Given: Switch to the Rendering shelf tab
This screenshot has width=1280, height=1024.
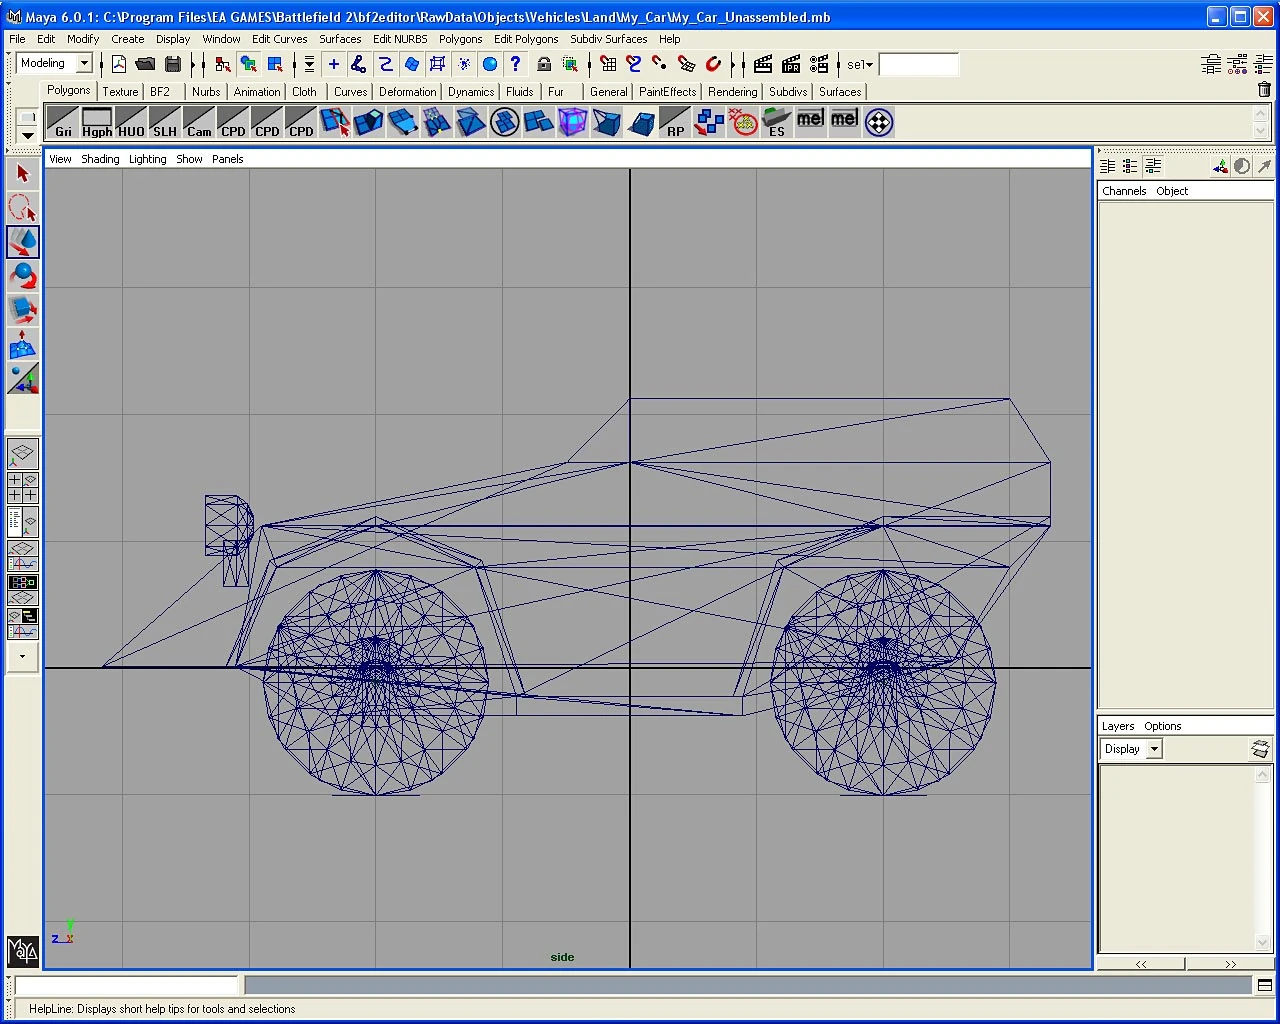Looking at the screenshot, I should pos(732,92).
